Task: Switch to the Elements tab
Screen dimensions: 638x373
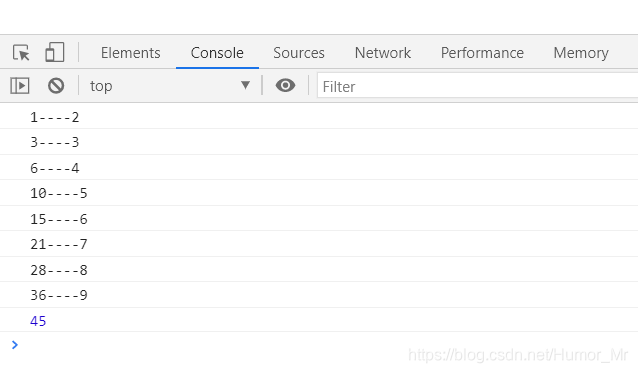Action: (131, 53)
